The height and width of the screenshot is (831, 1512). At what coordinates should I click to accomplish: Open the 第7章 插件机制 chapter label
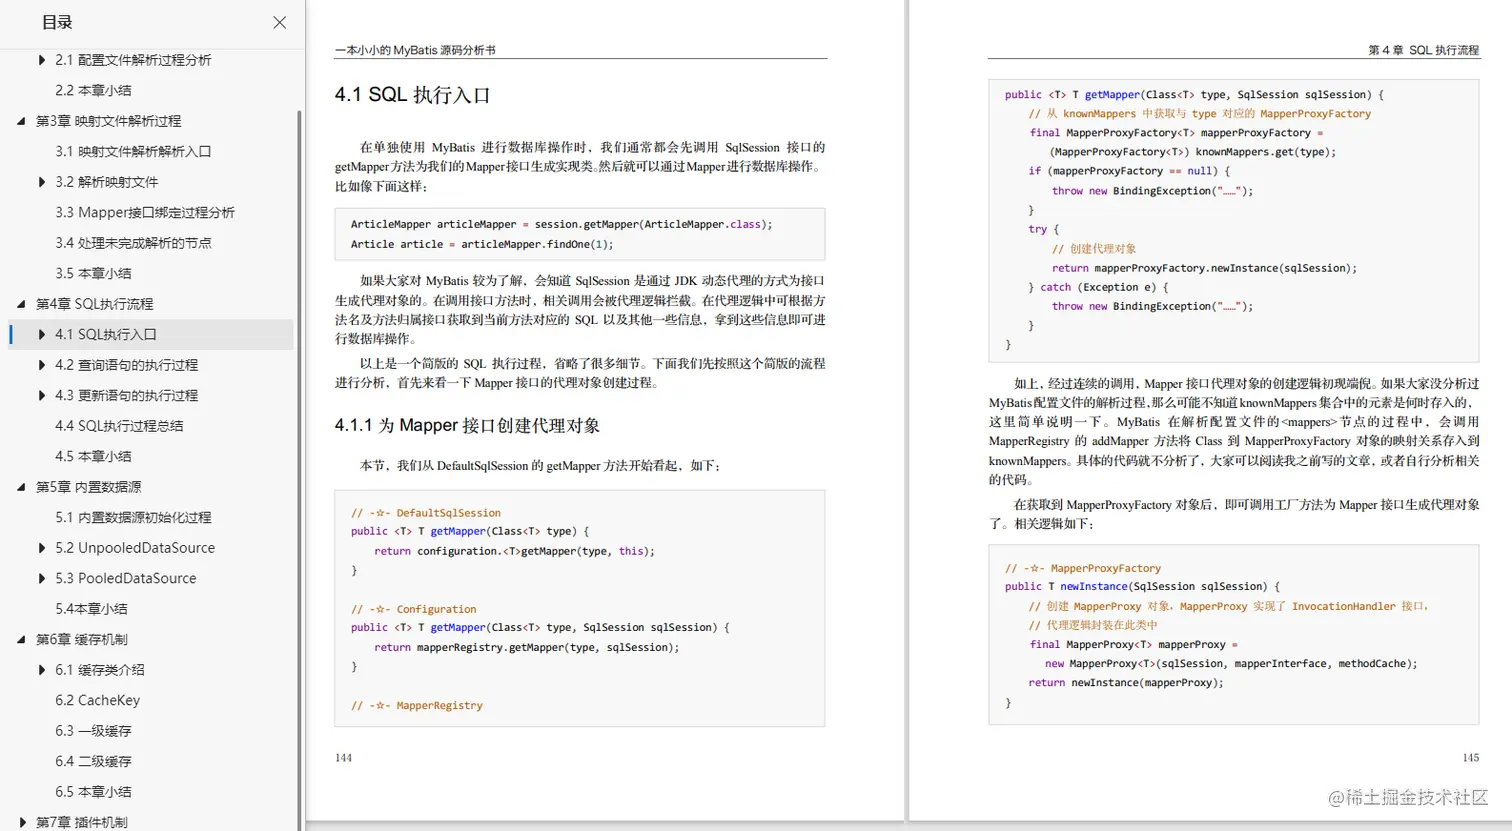click(81, 822)
